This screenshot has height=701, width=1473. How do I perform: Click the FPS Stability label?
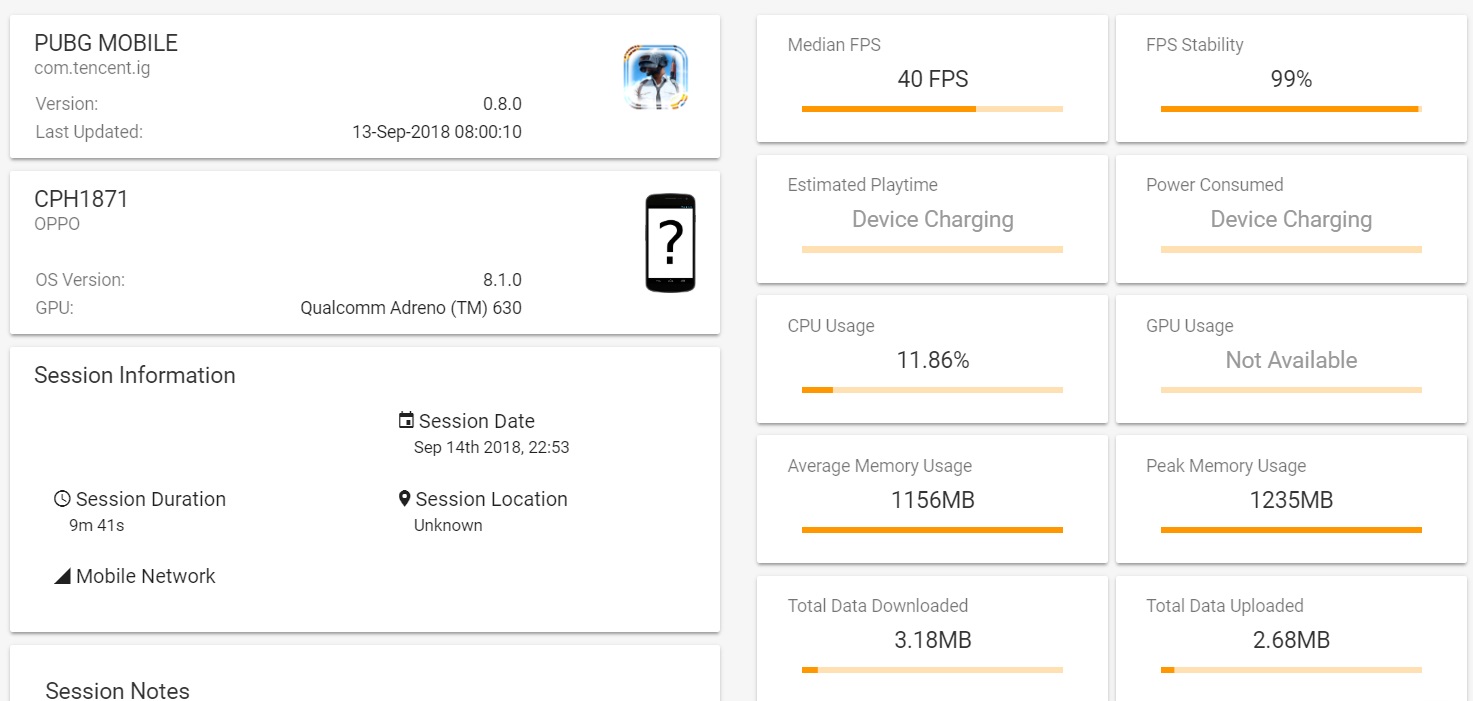point(1195,45)
